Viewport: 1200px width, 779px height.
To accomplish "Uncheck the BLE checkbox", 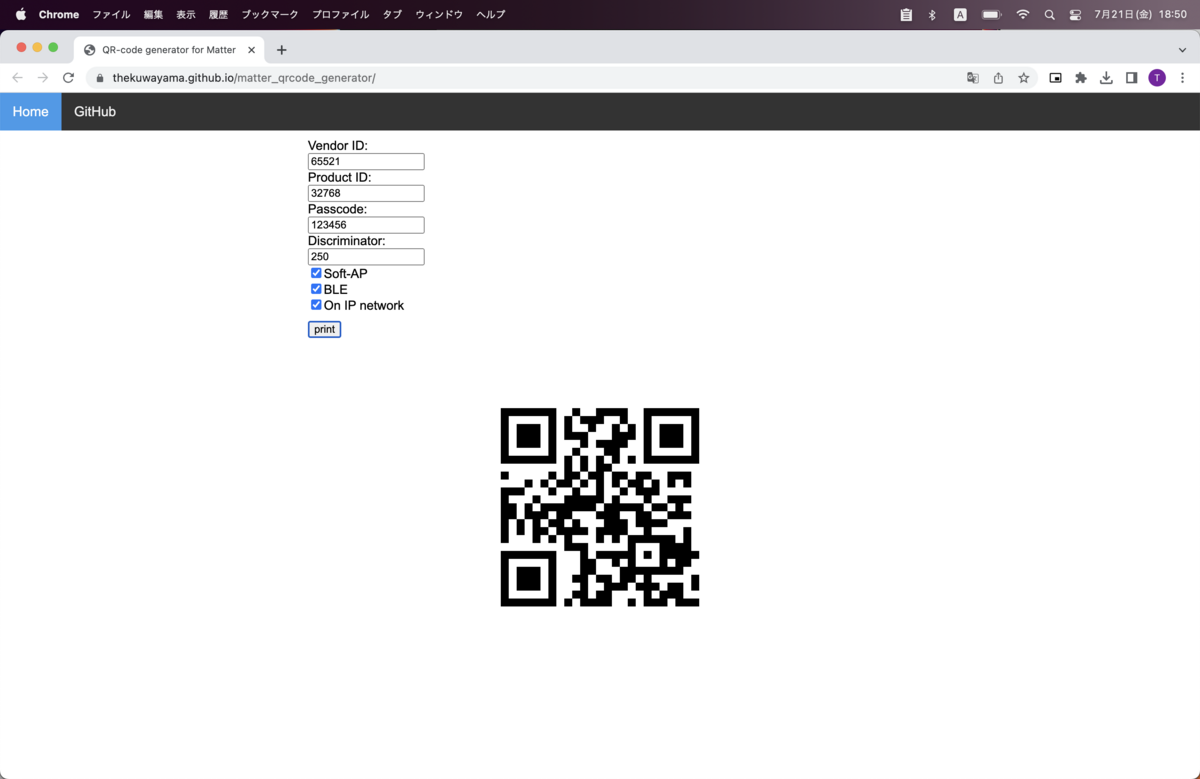I will coord(316,289).
